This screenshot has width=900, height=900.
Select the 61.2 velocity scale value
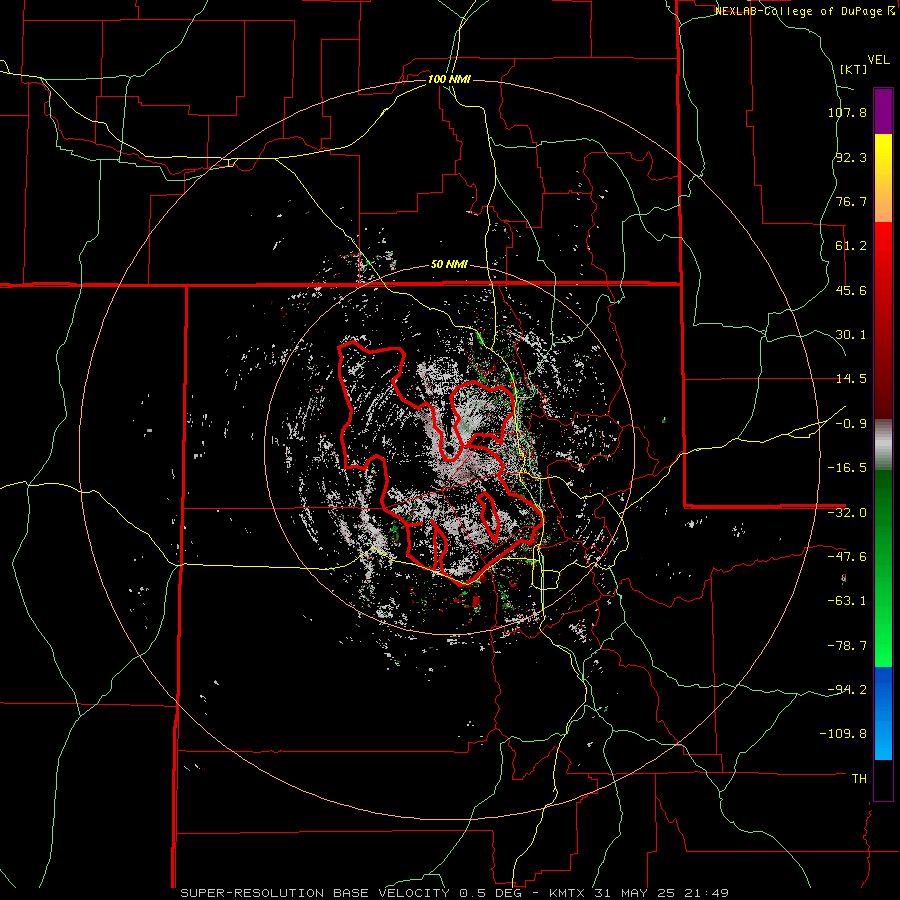click(851, 246)
